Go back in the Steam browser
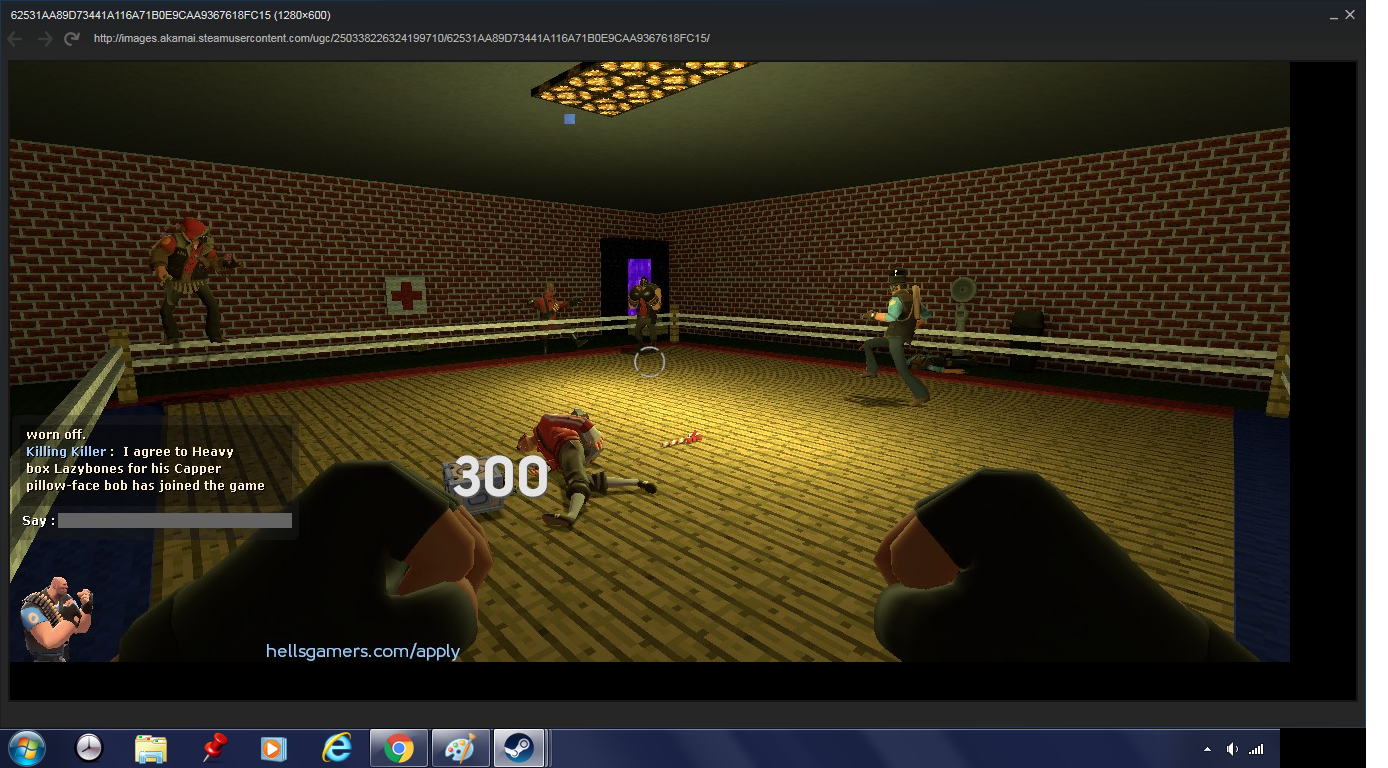This screenshot has height=768, width=1388. pyautogui.click(x=14, y=38)
